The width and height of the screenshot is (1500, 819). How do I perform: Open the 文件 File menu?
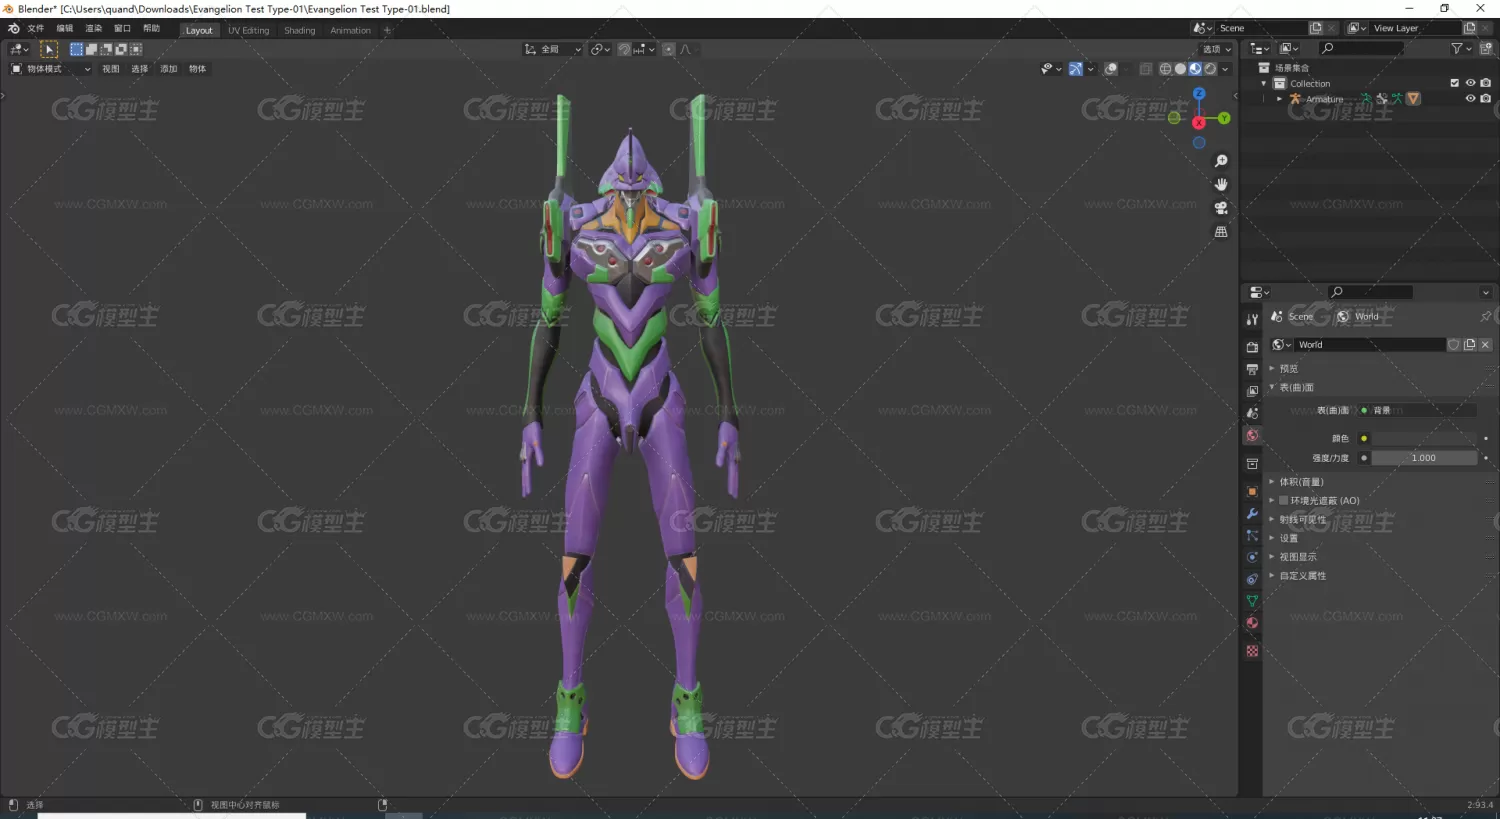[36, 29]
